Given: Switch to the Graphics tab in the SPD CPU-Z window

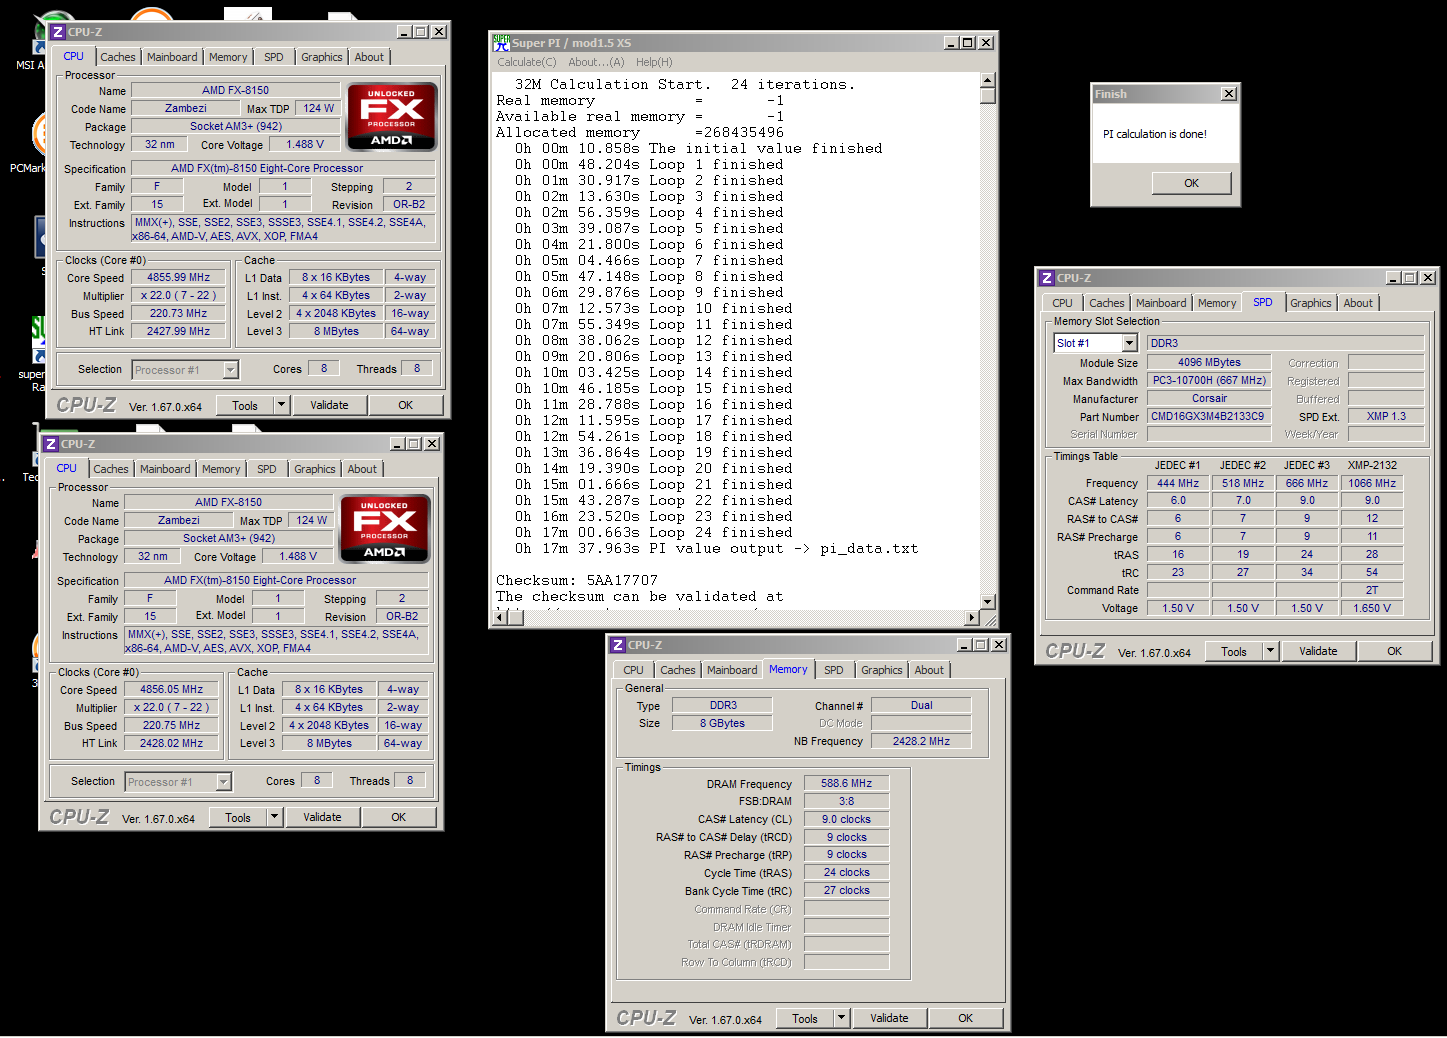Looking at the screenshot, I should tap(1310, 303).
